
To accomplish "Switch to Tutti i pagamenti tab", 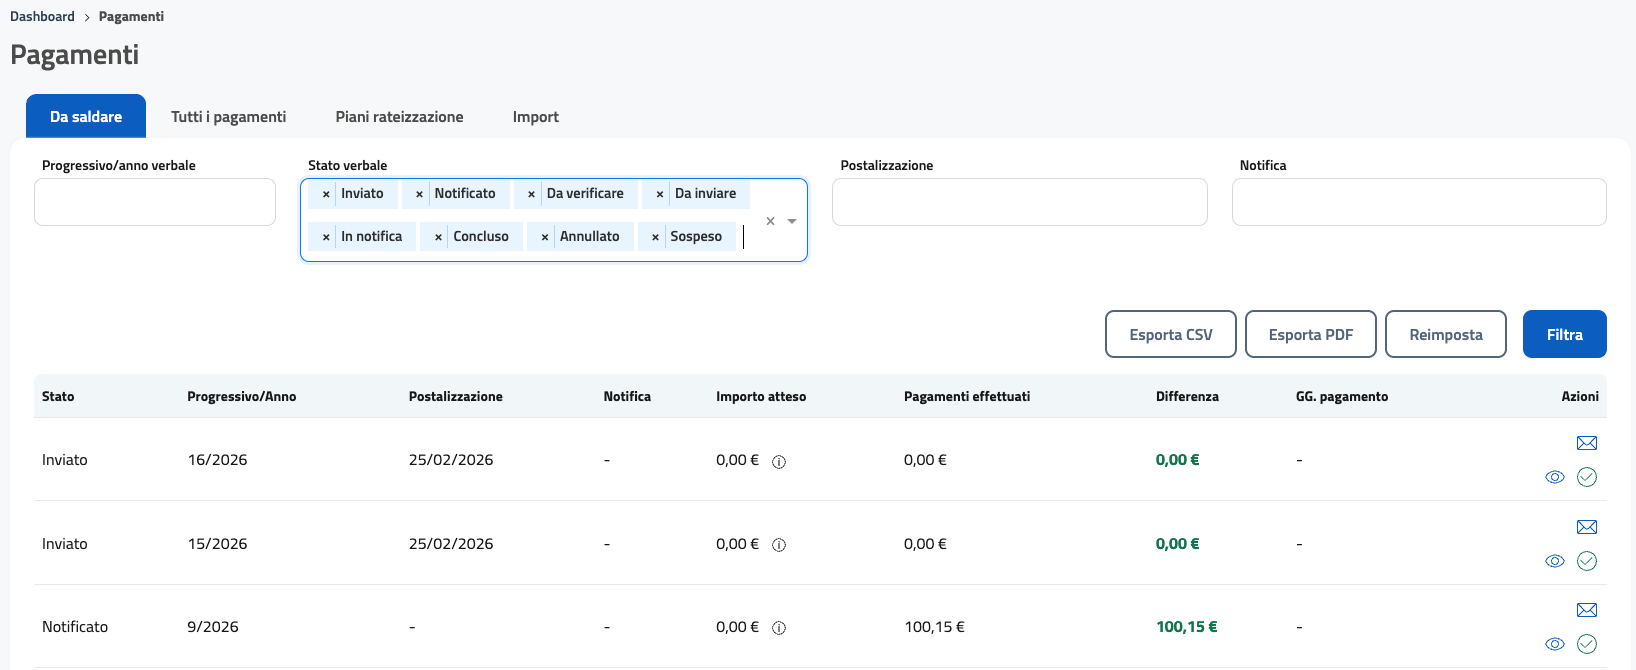I will pos(228,117).
